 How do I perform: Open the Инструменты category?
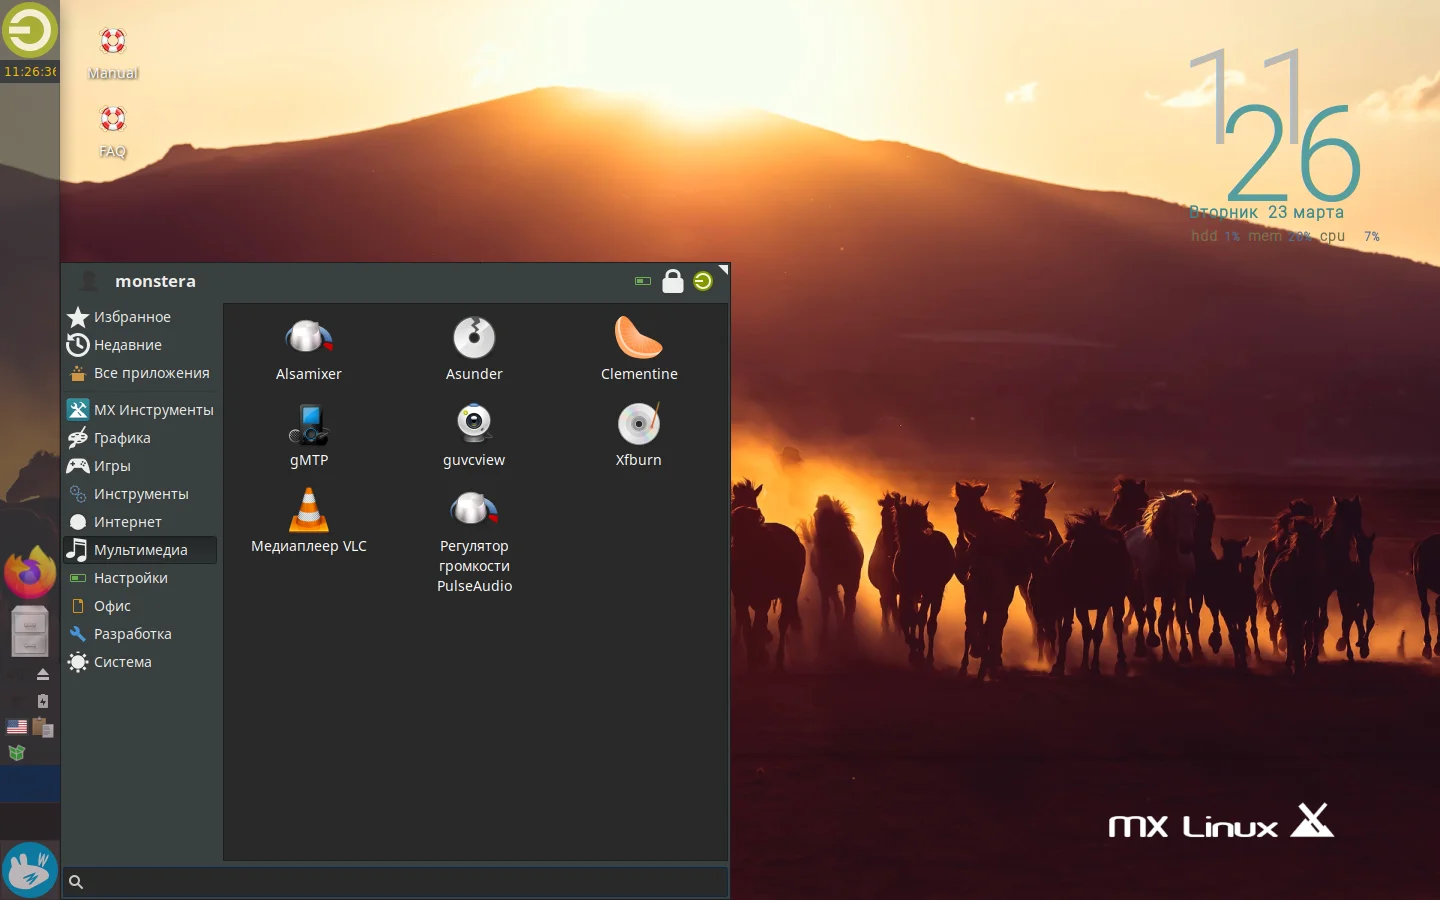pos(141,494)
